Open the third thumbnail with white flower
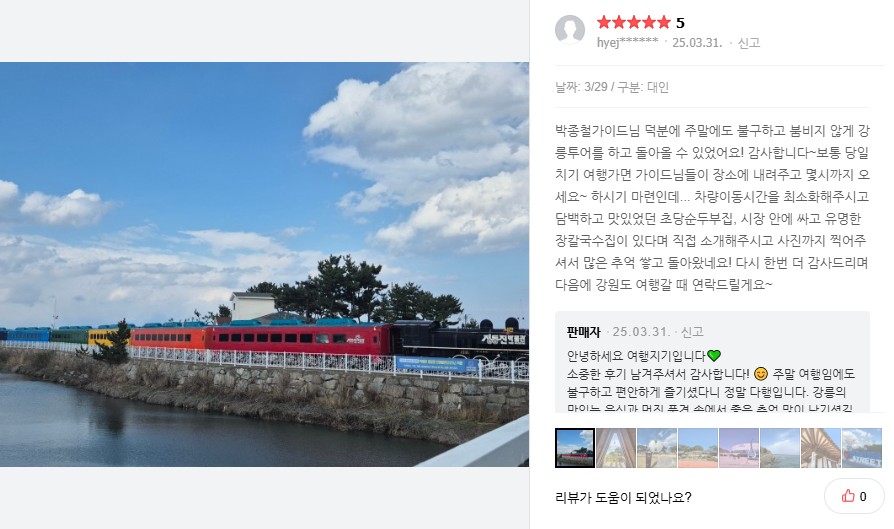The height and width of the screenshot is (529, 894). [657, 448]
